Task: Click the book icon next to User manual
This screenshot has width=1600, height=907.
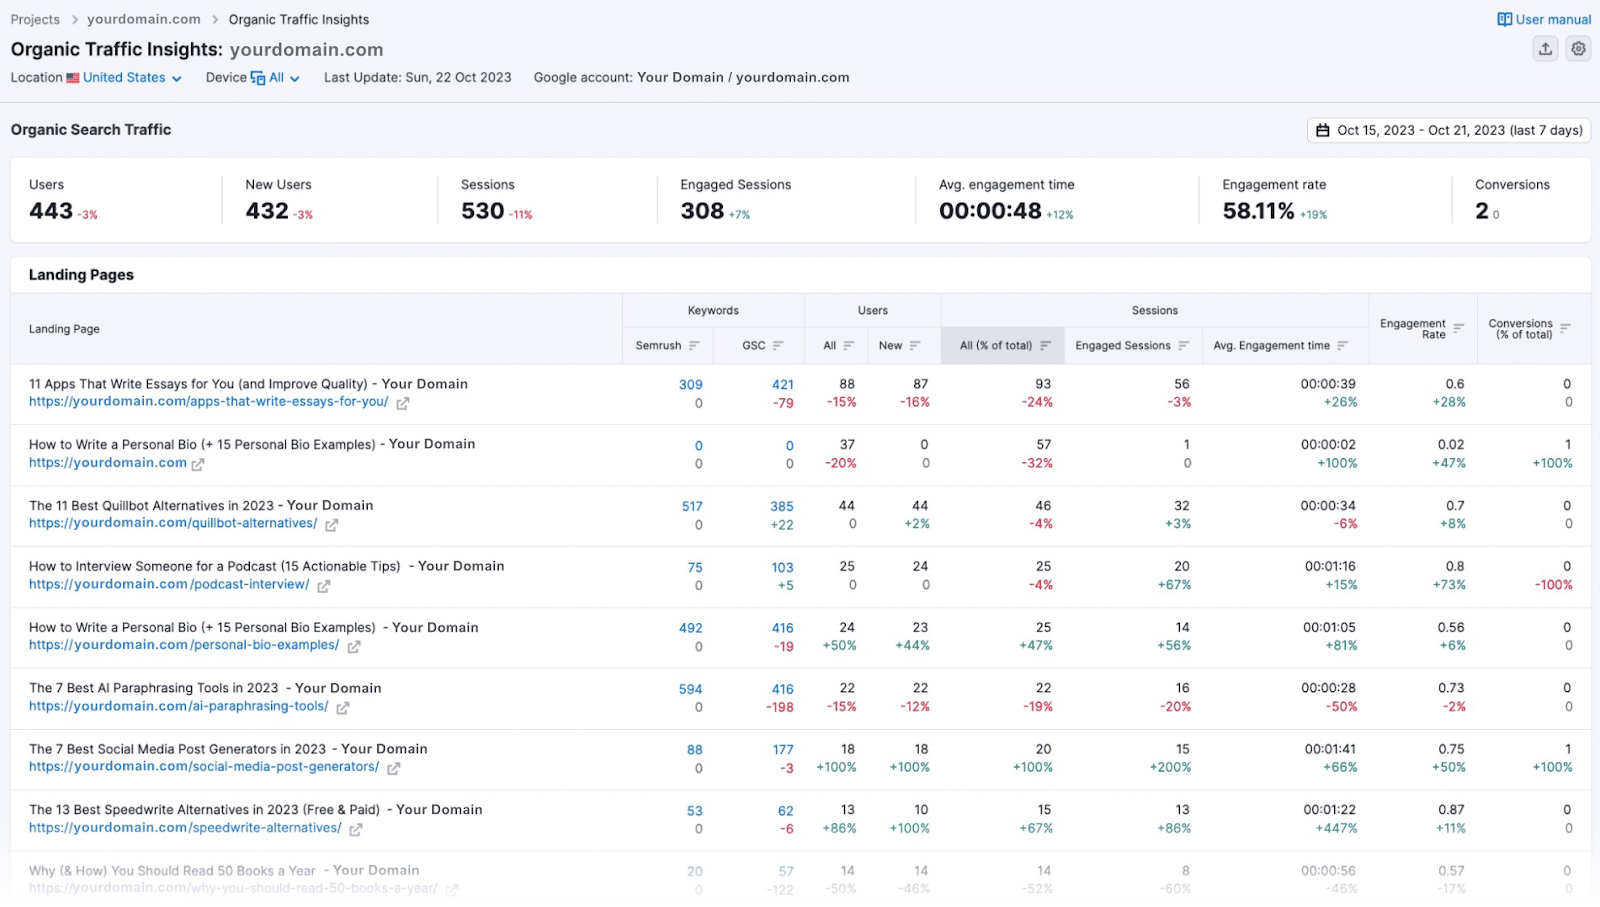Action: pos(1503,18)
